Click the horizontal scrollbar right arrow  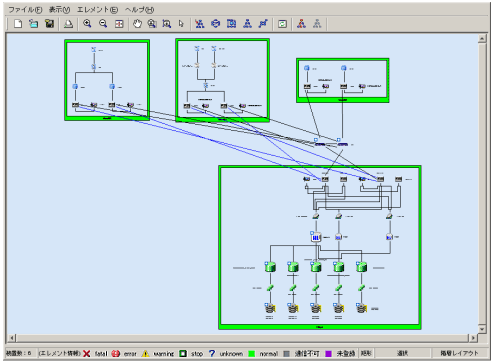pos(473,338)
